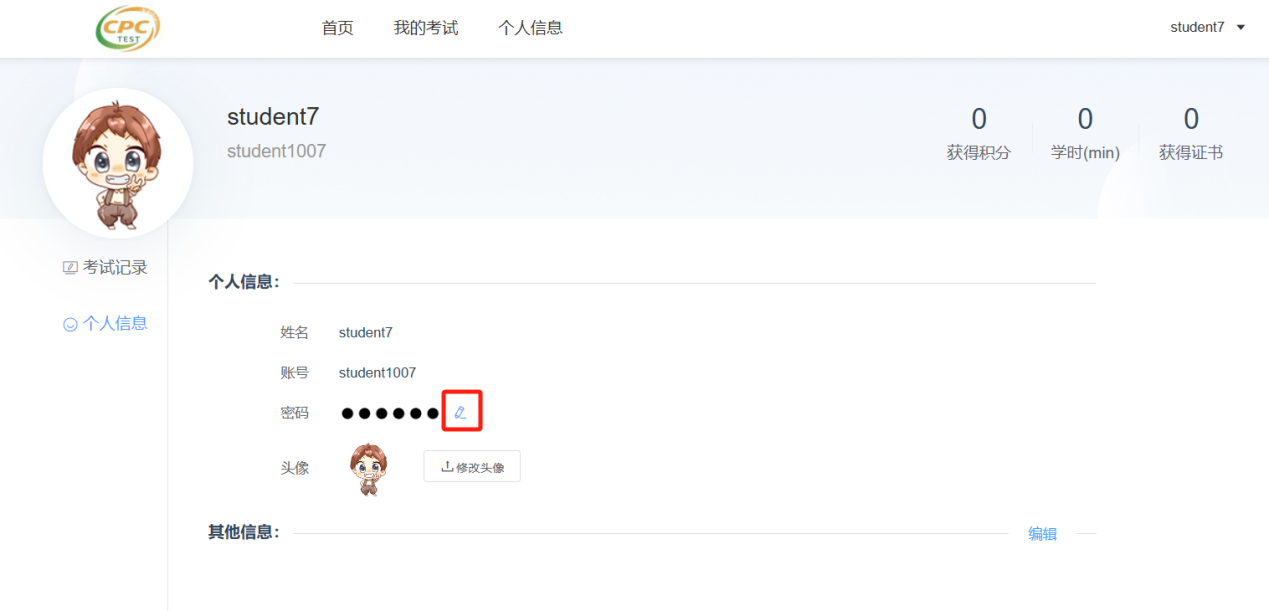The width and height of the screenshot is (1269, 611).
Task: Click the CPC Test logo
Action: tap(128, 28)
